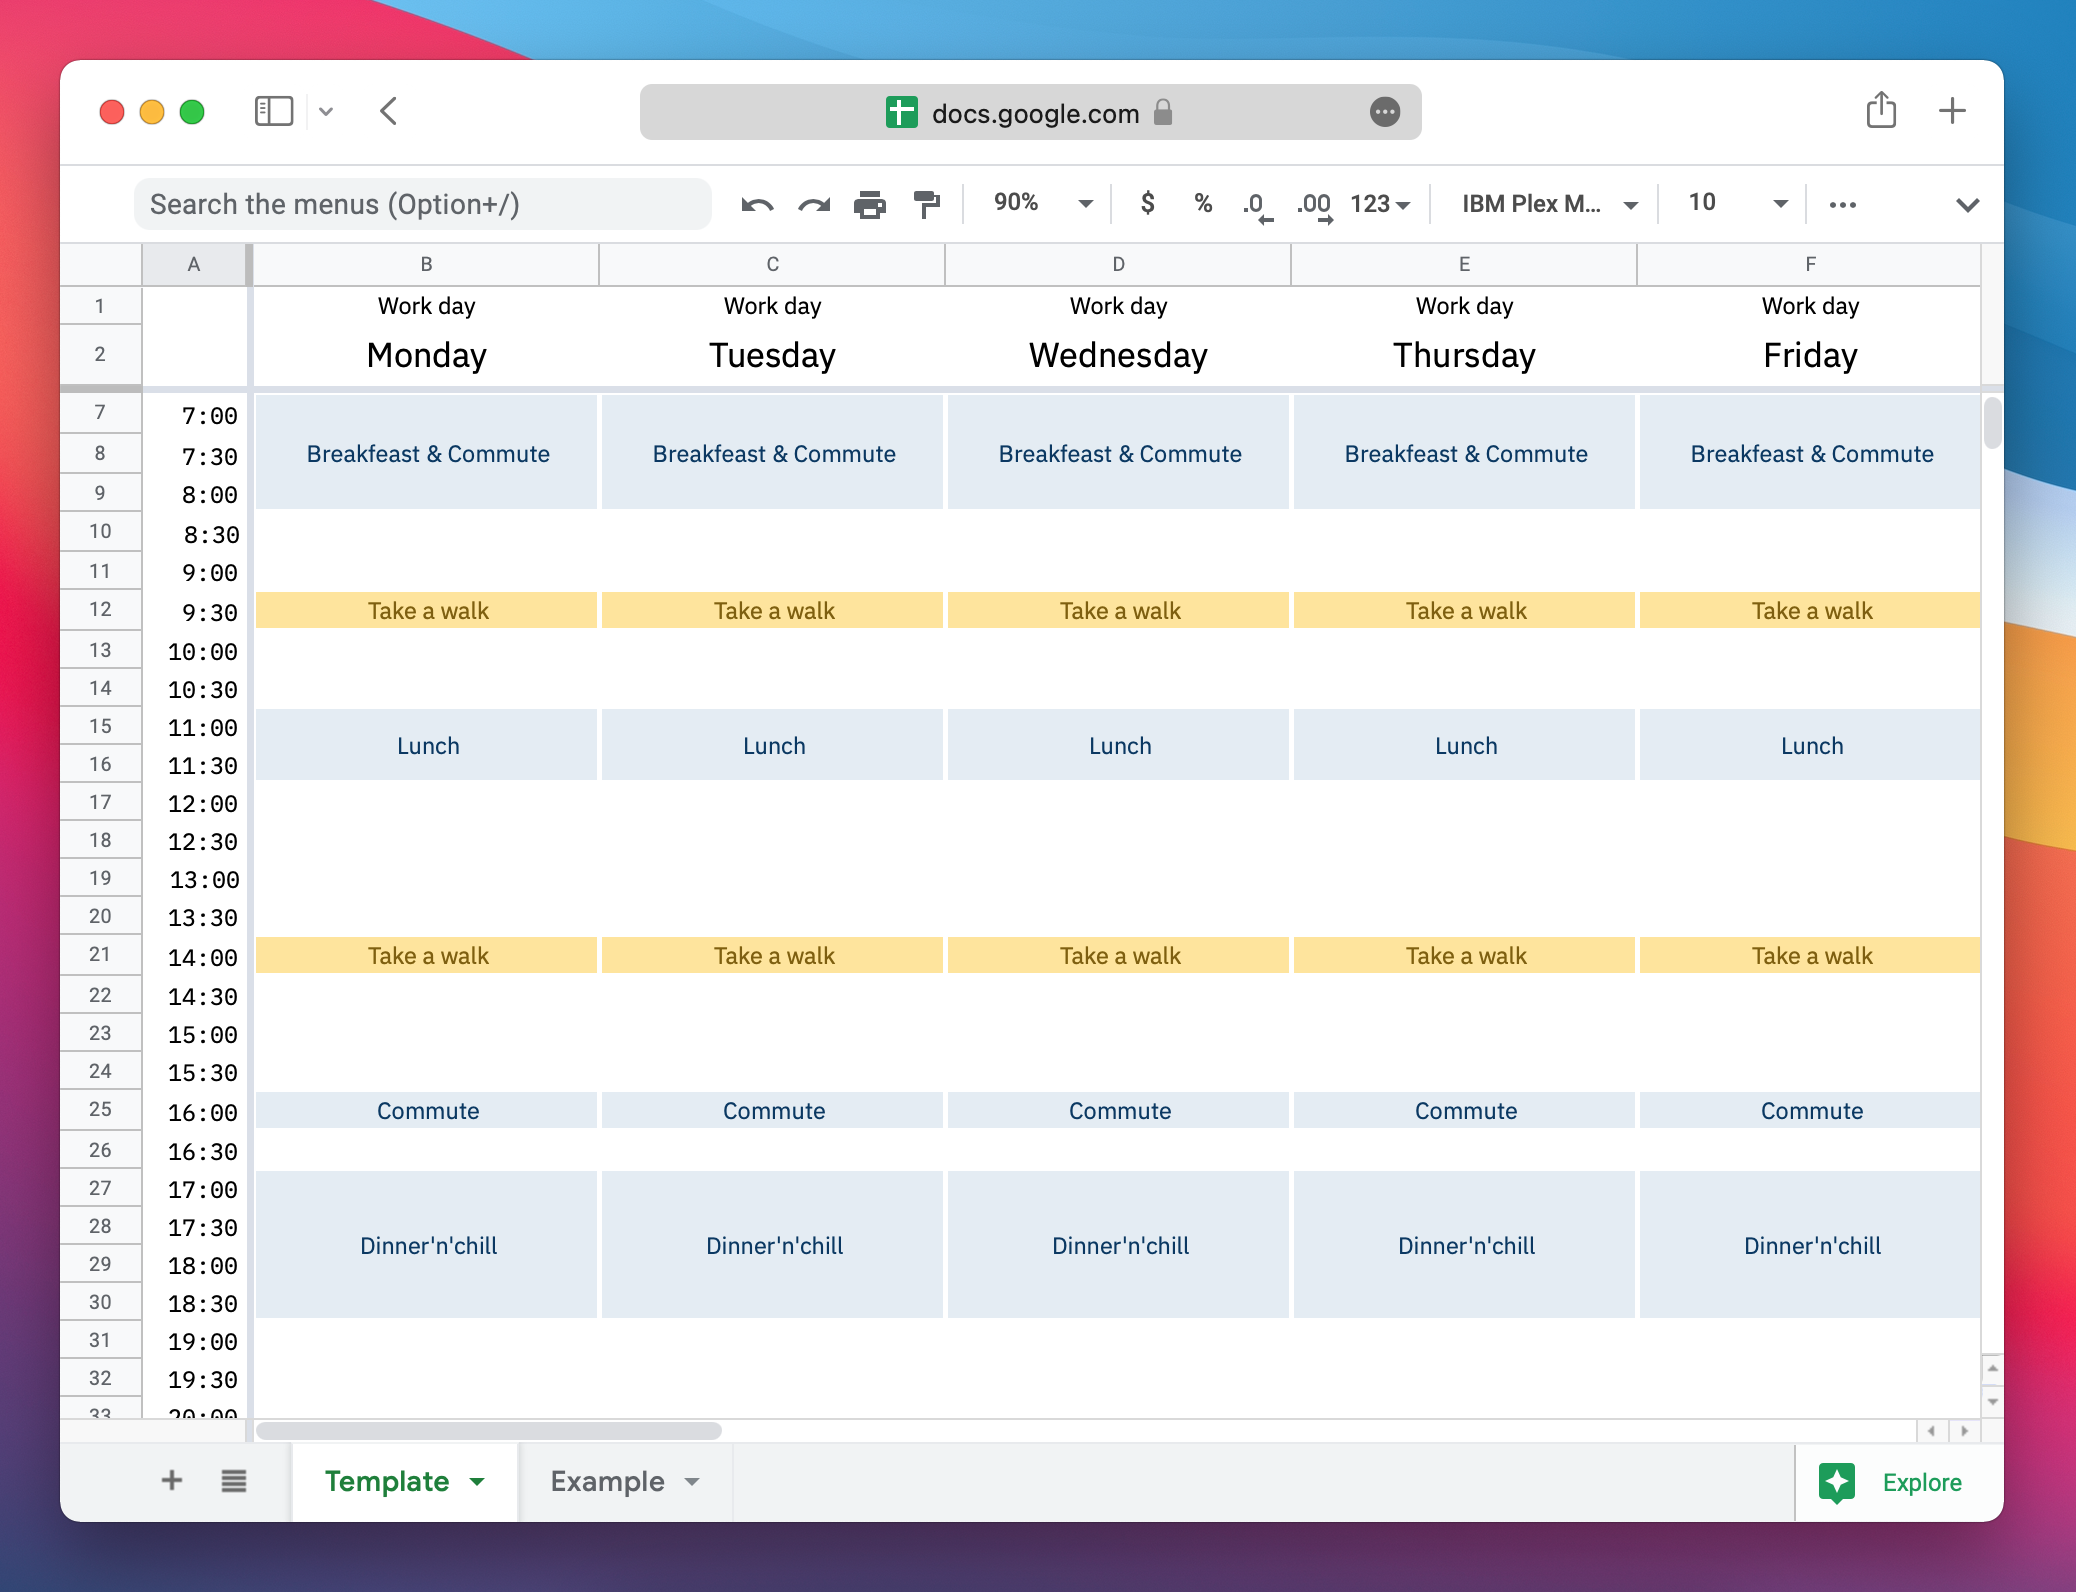The height and width of the screenshot is (1592, 2076).
Task: Open the all sheets list icon
Action: point(234,1481)
